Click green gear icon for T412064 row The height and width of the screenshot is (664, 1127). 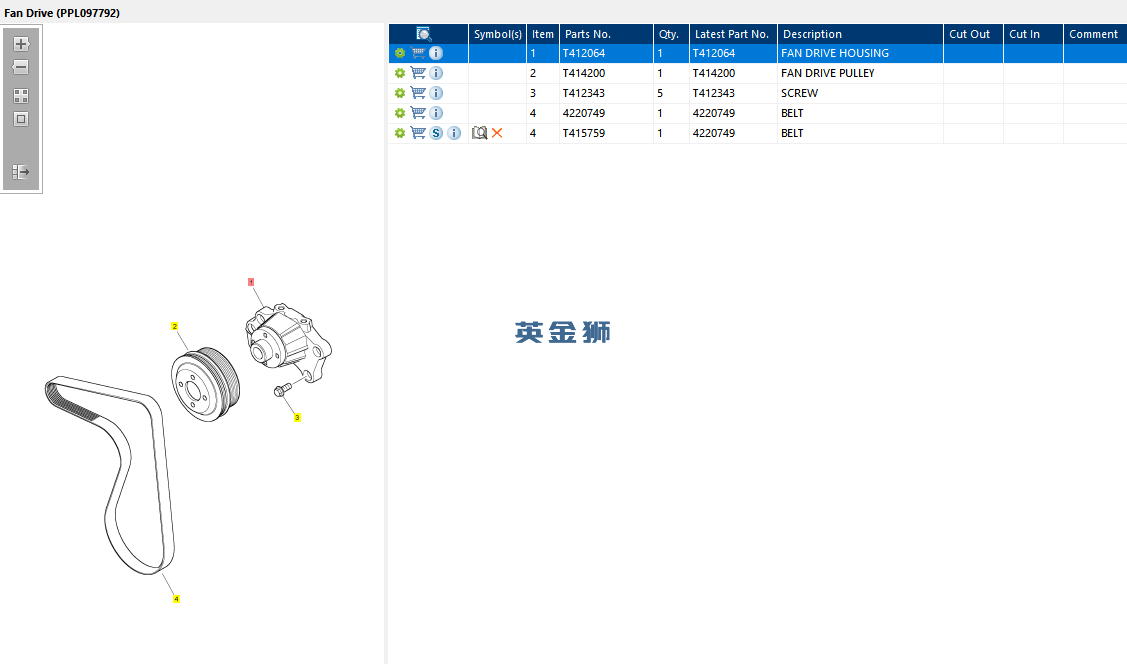coord(400,53)
